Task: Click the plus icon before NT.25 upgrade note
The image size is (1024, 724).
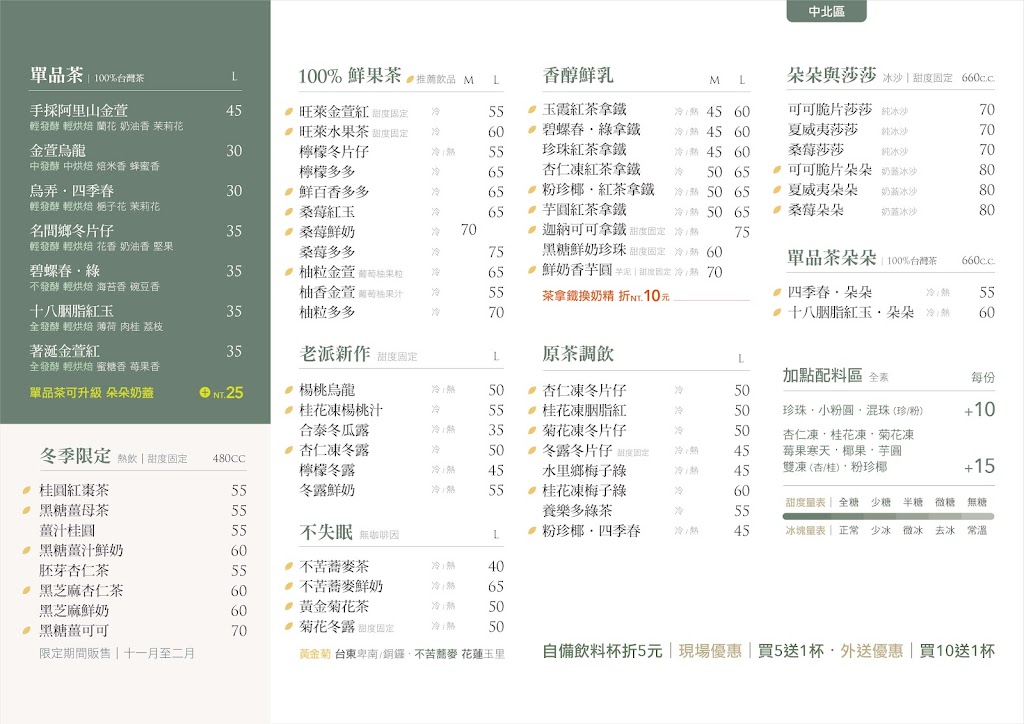Action: (x=203, y=394)
